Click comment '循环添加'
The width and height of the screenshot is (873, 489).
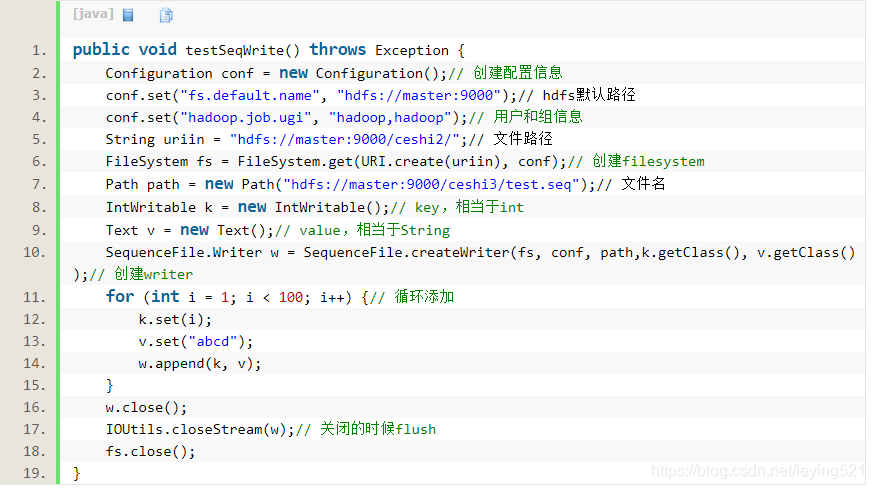click(x=424, y=297)
